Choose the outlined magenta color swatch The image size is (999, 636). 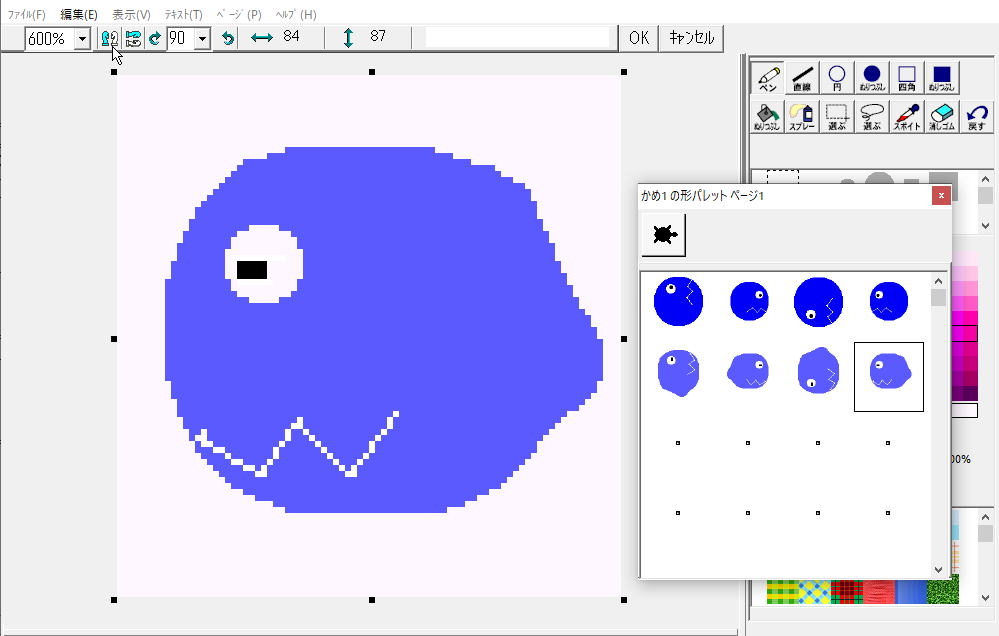(x=965, y=333)
